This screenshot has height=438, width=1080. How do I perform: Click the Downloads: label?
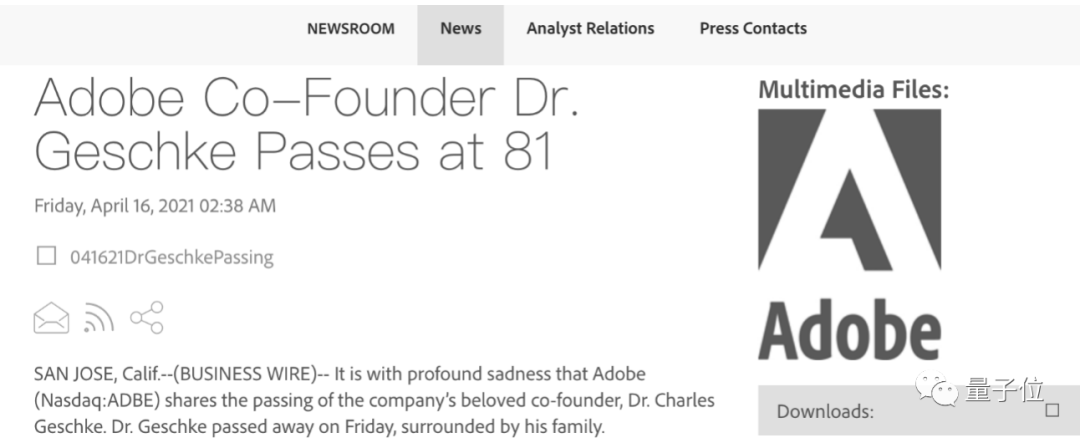825,411
